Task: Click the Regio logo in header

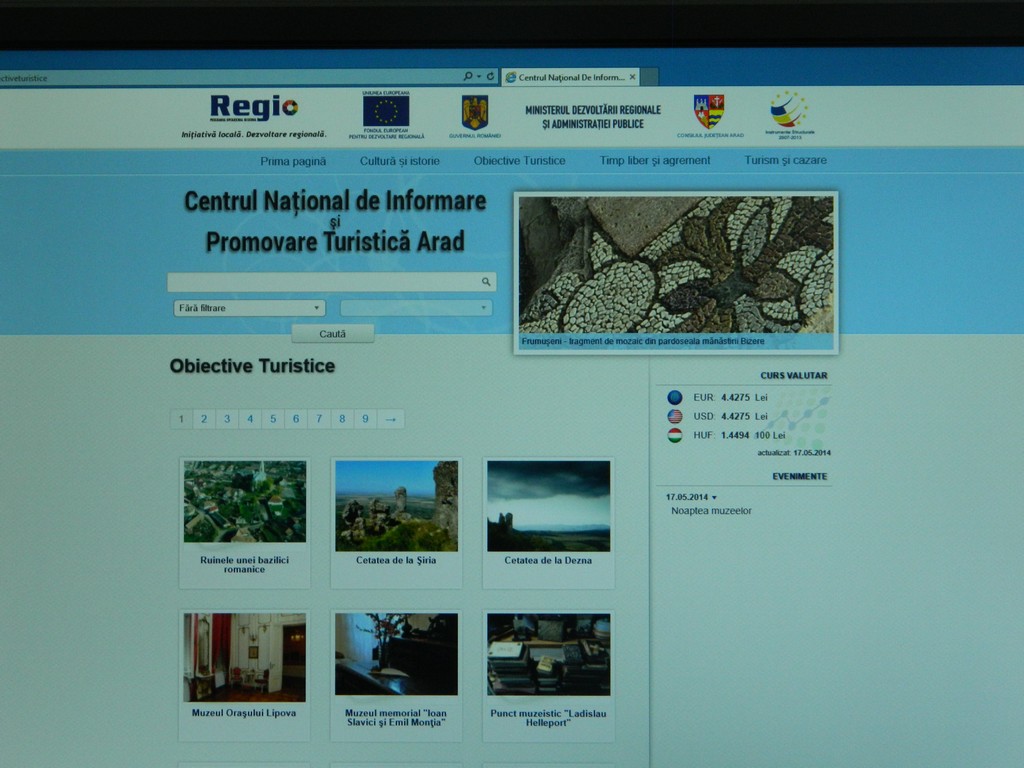Action: [254, 108]
